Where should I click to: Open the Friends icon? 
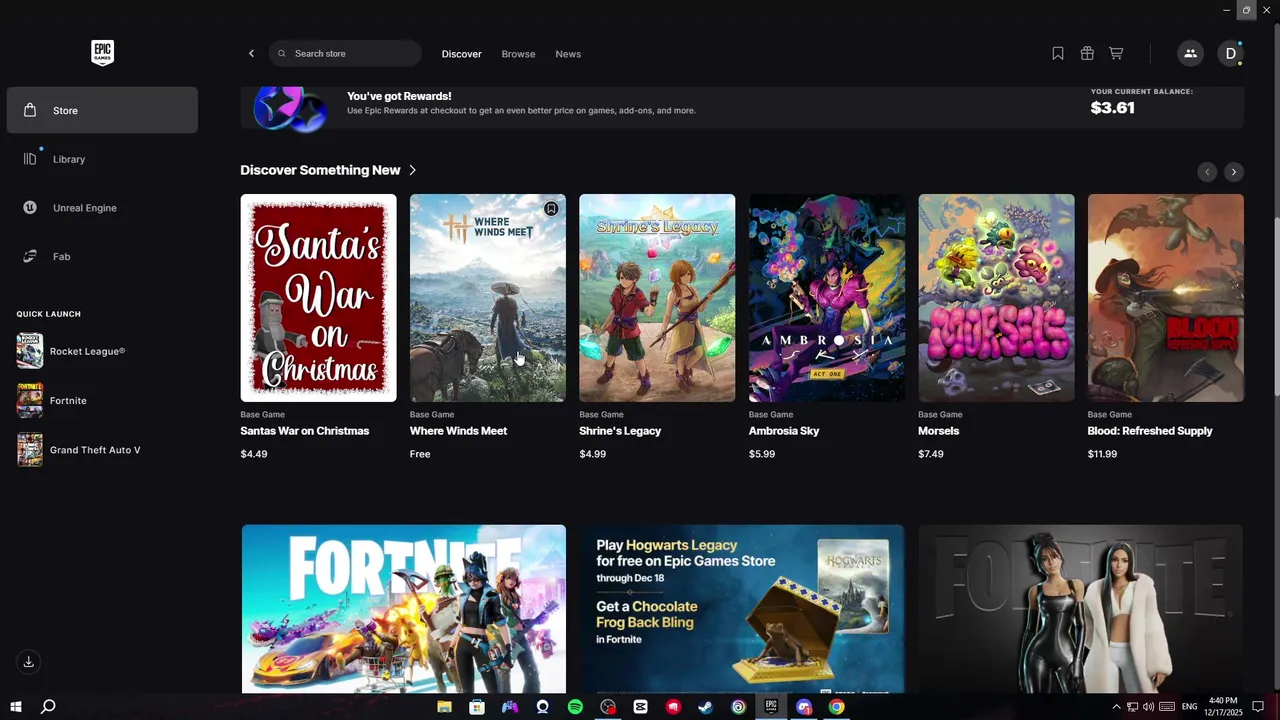tap(1190, 54)
